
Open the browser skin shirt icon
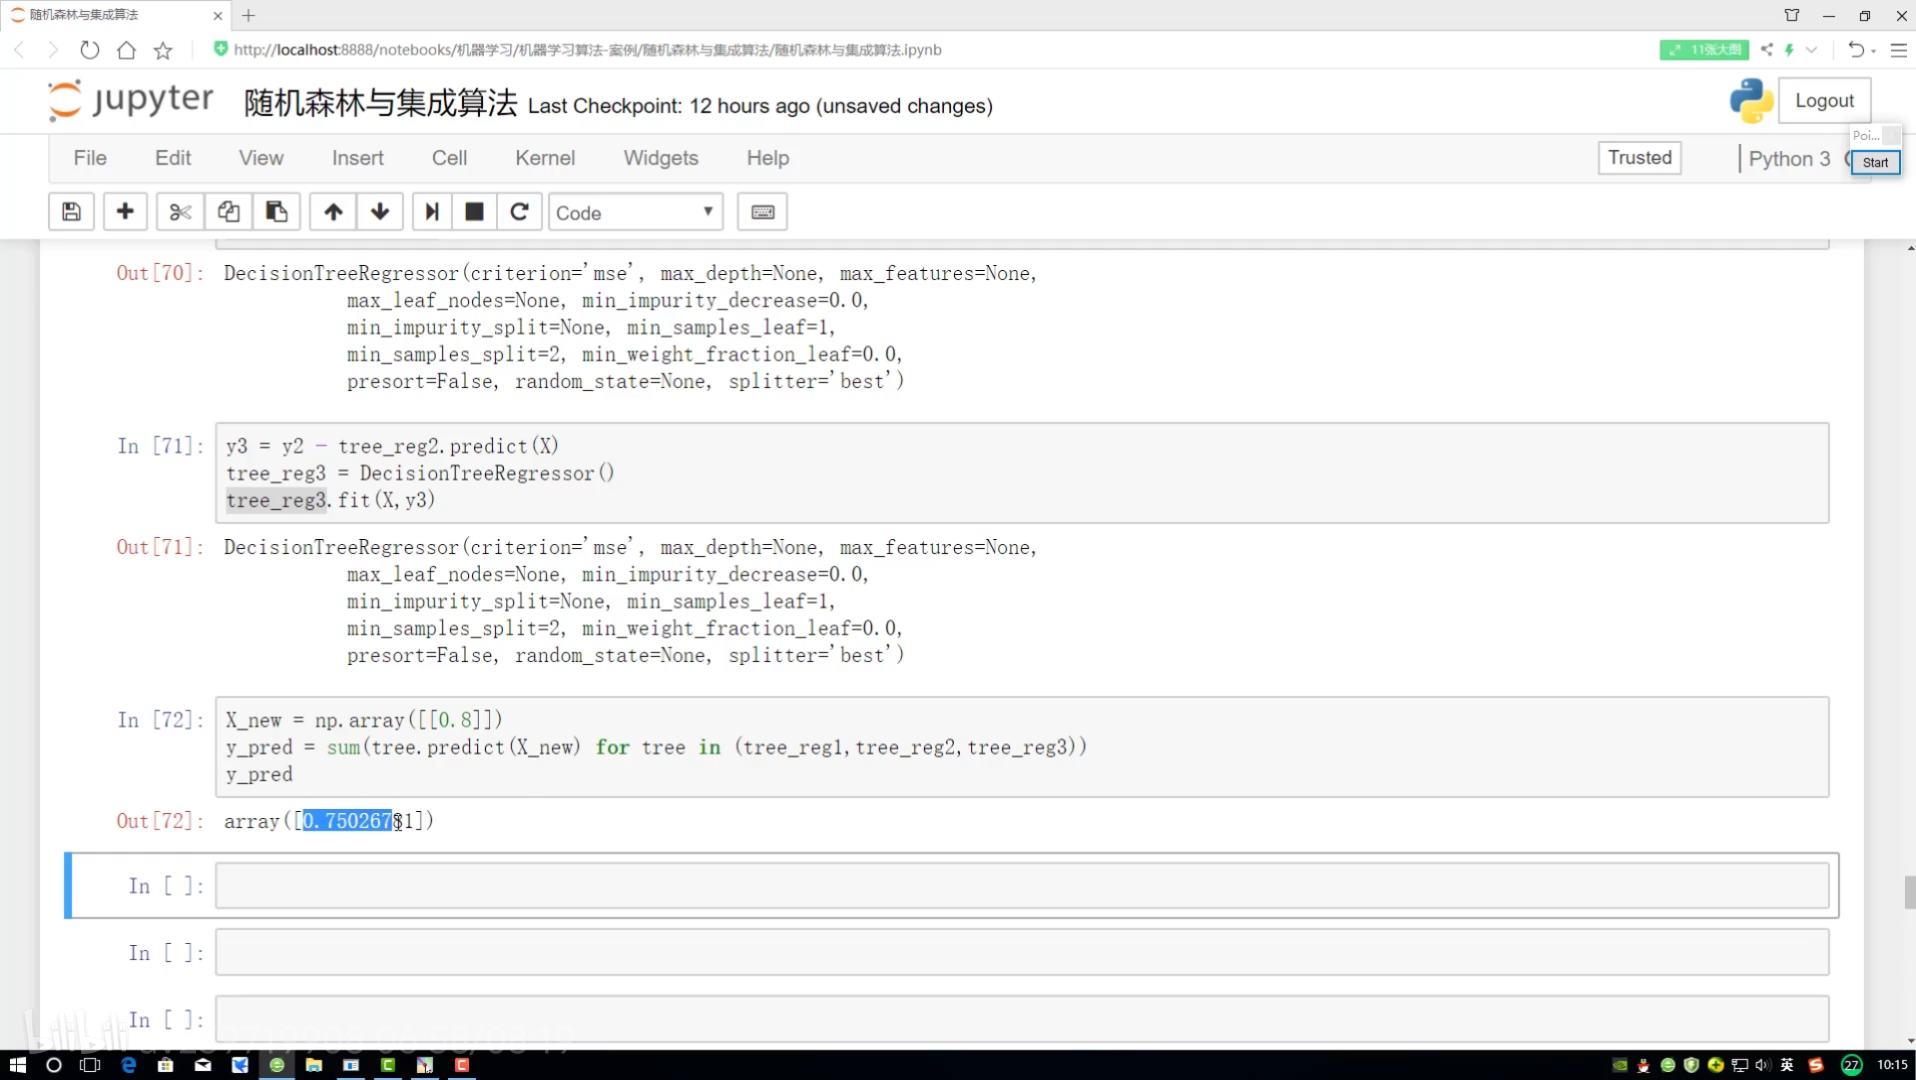[x=1792, y=15]
